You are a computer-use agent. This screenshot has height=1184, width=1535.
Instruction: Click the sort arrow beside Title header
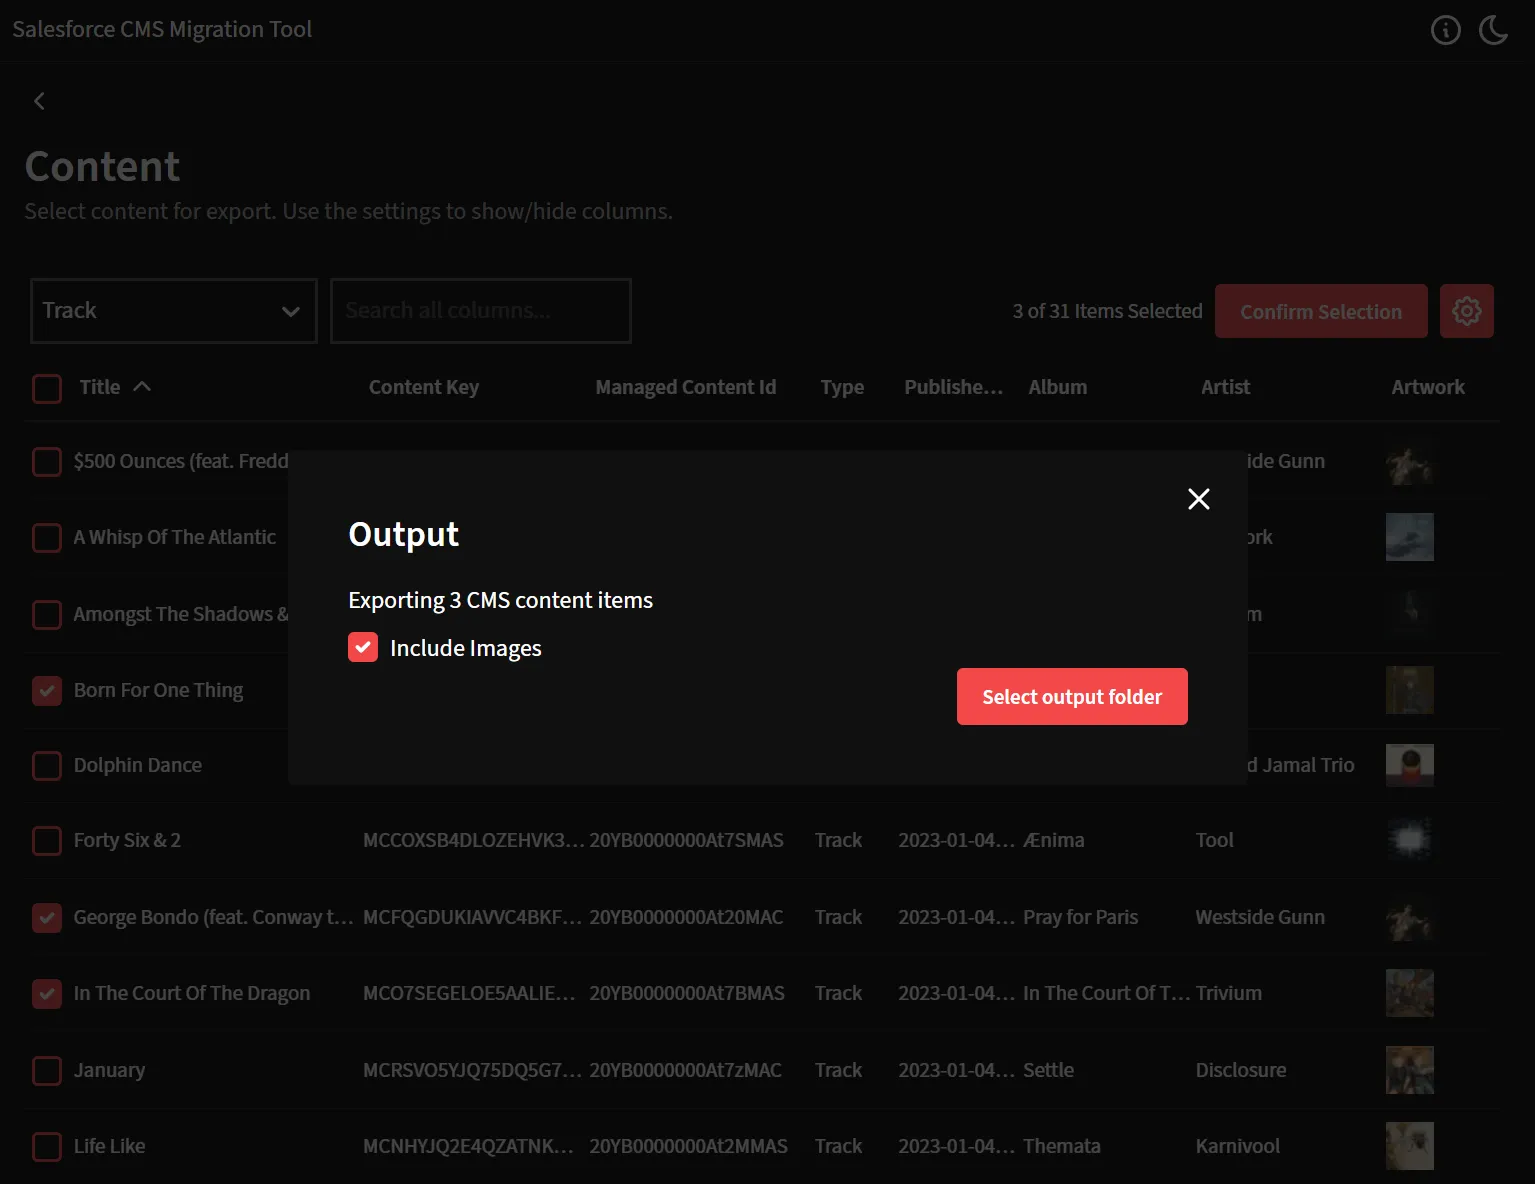point(142,387)
